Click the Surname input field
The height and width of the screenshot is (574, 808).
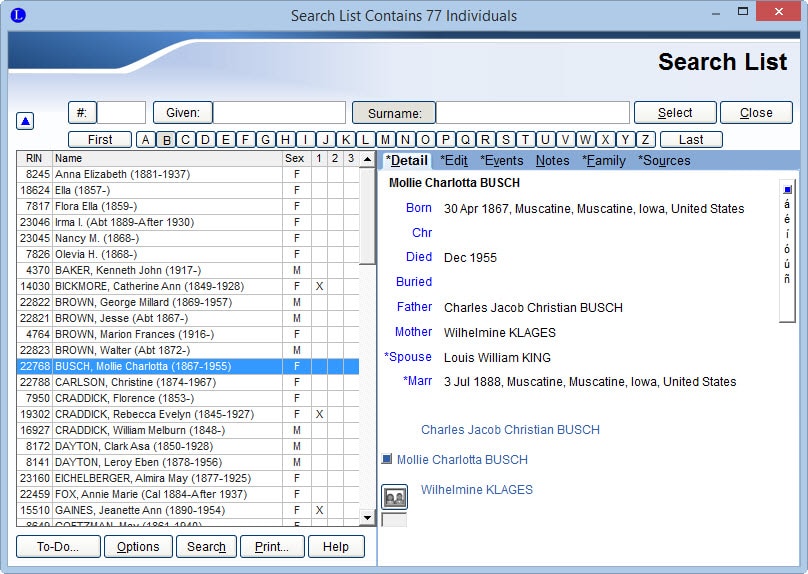[x=533, y=112]
